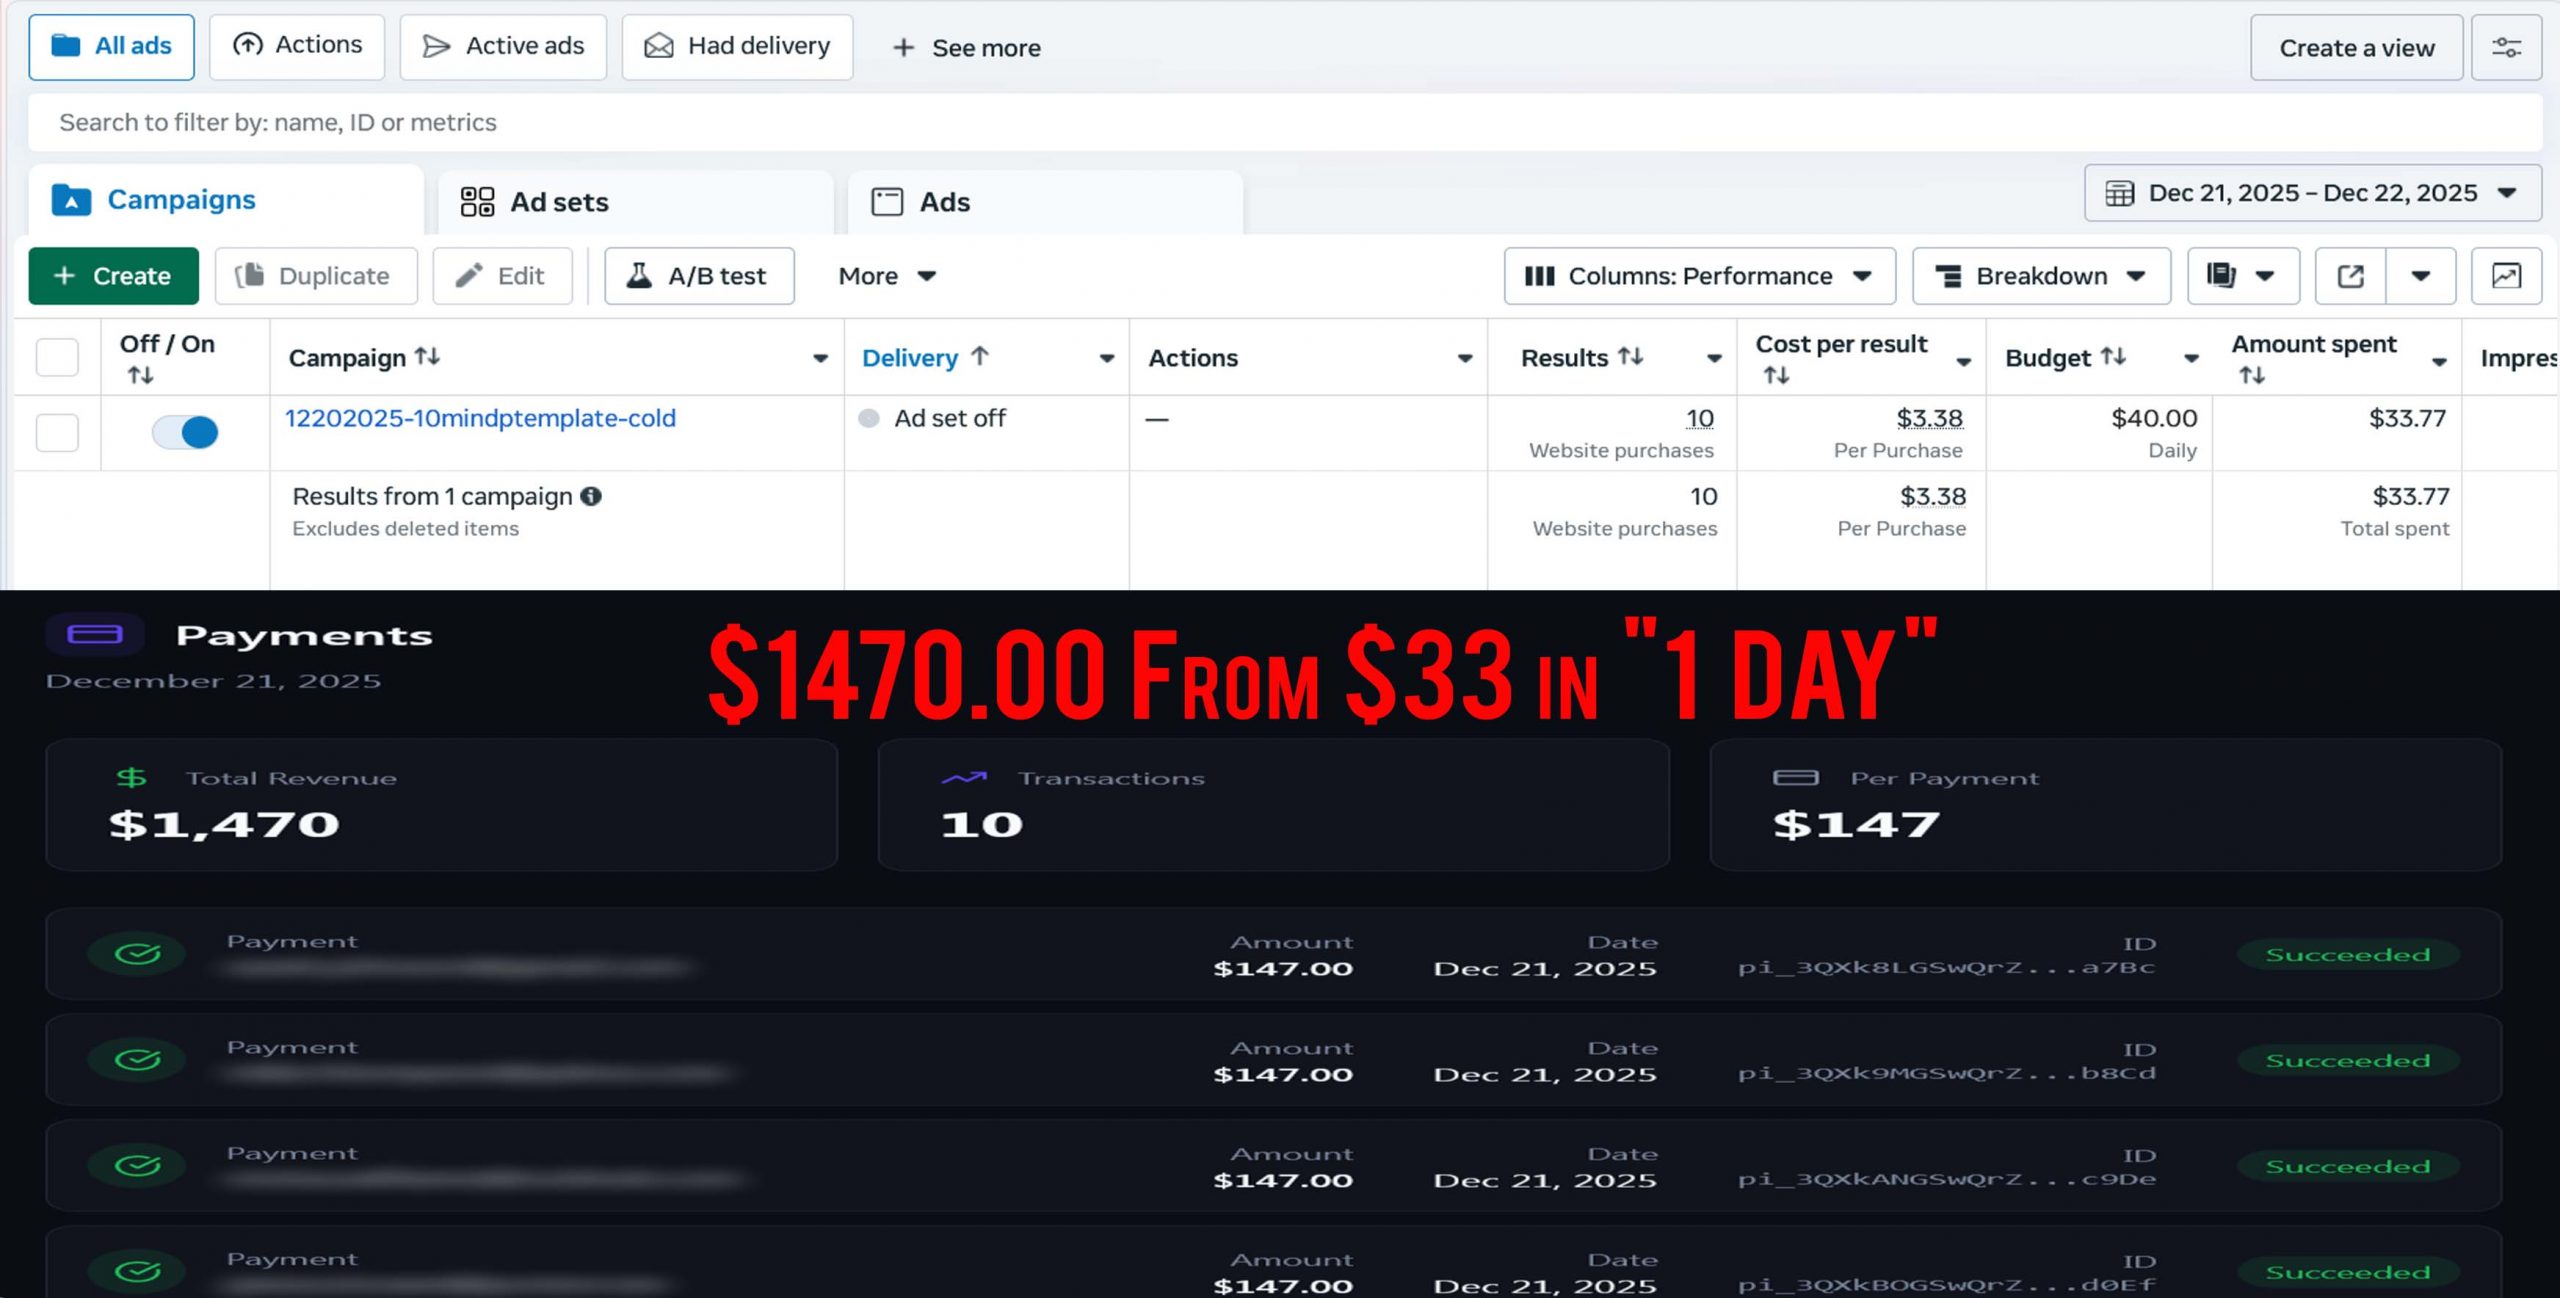Click the green Create button
2560x1298 pixels.
113,276
